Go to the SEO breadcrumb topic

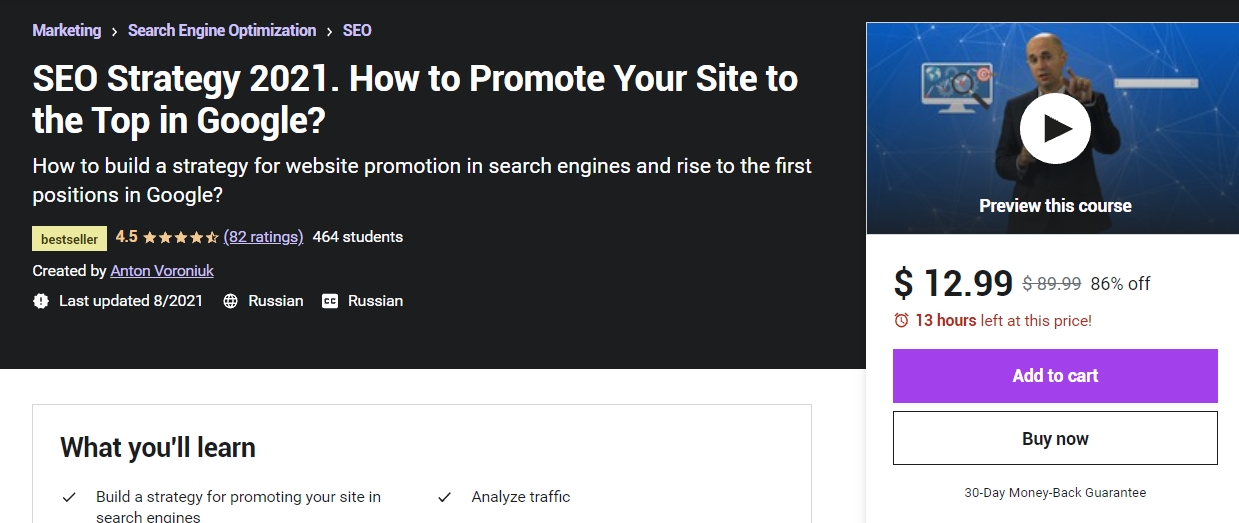(357, 30)
